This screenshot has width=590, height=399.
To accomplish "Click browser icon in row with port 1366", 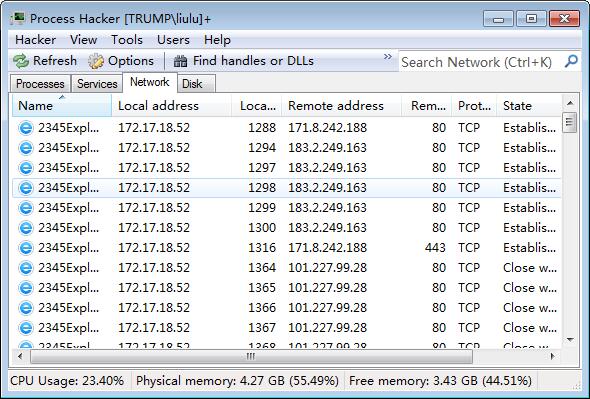I will tap(26, 308).
